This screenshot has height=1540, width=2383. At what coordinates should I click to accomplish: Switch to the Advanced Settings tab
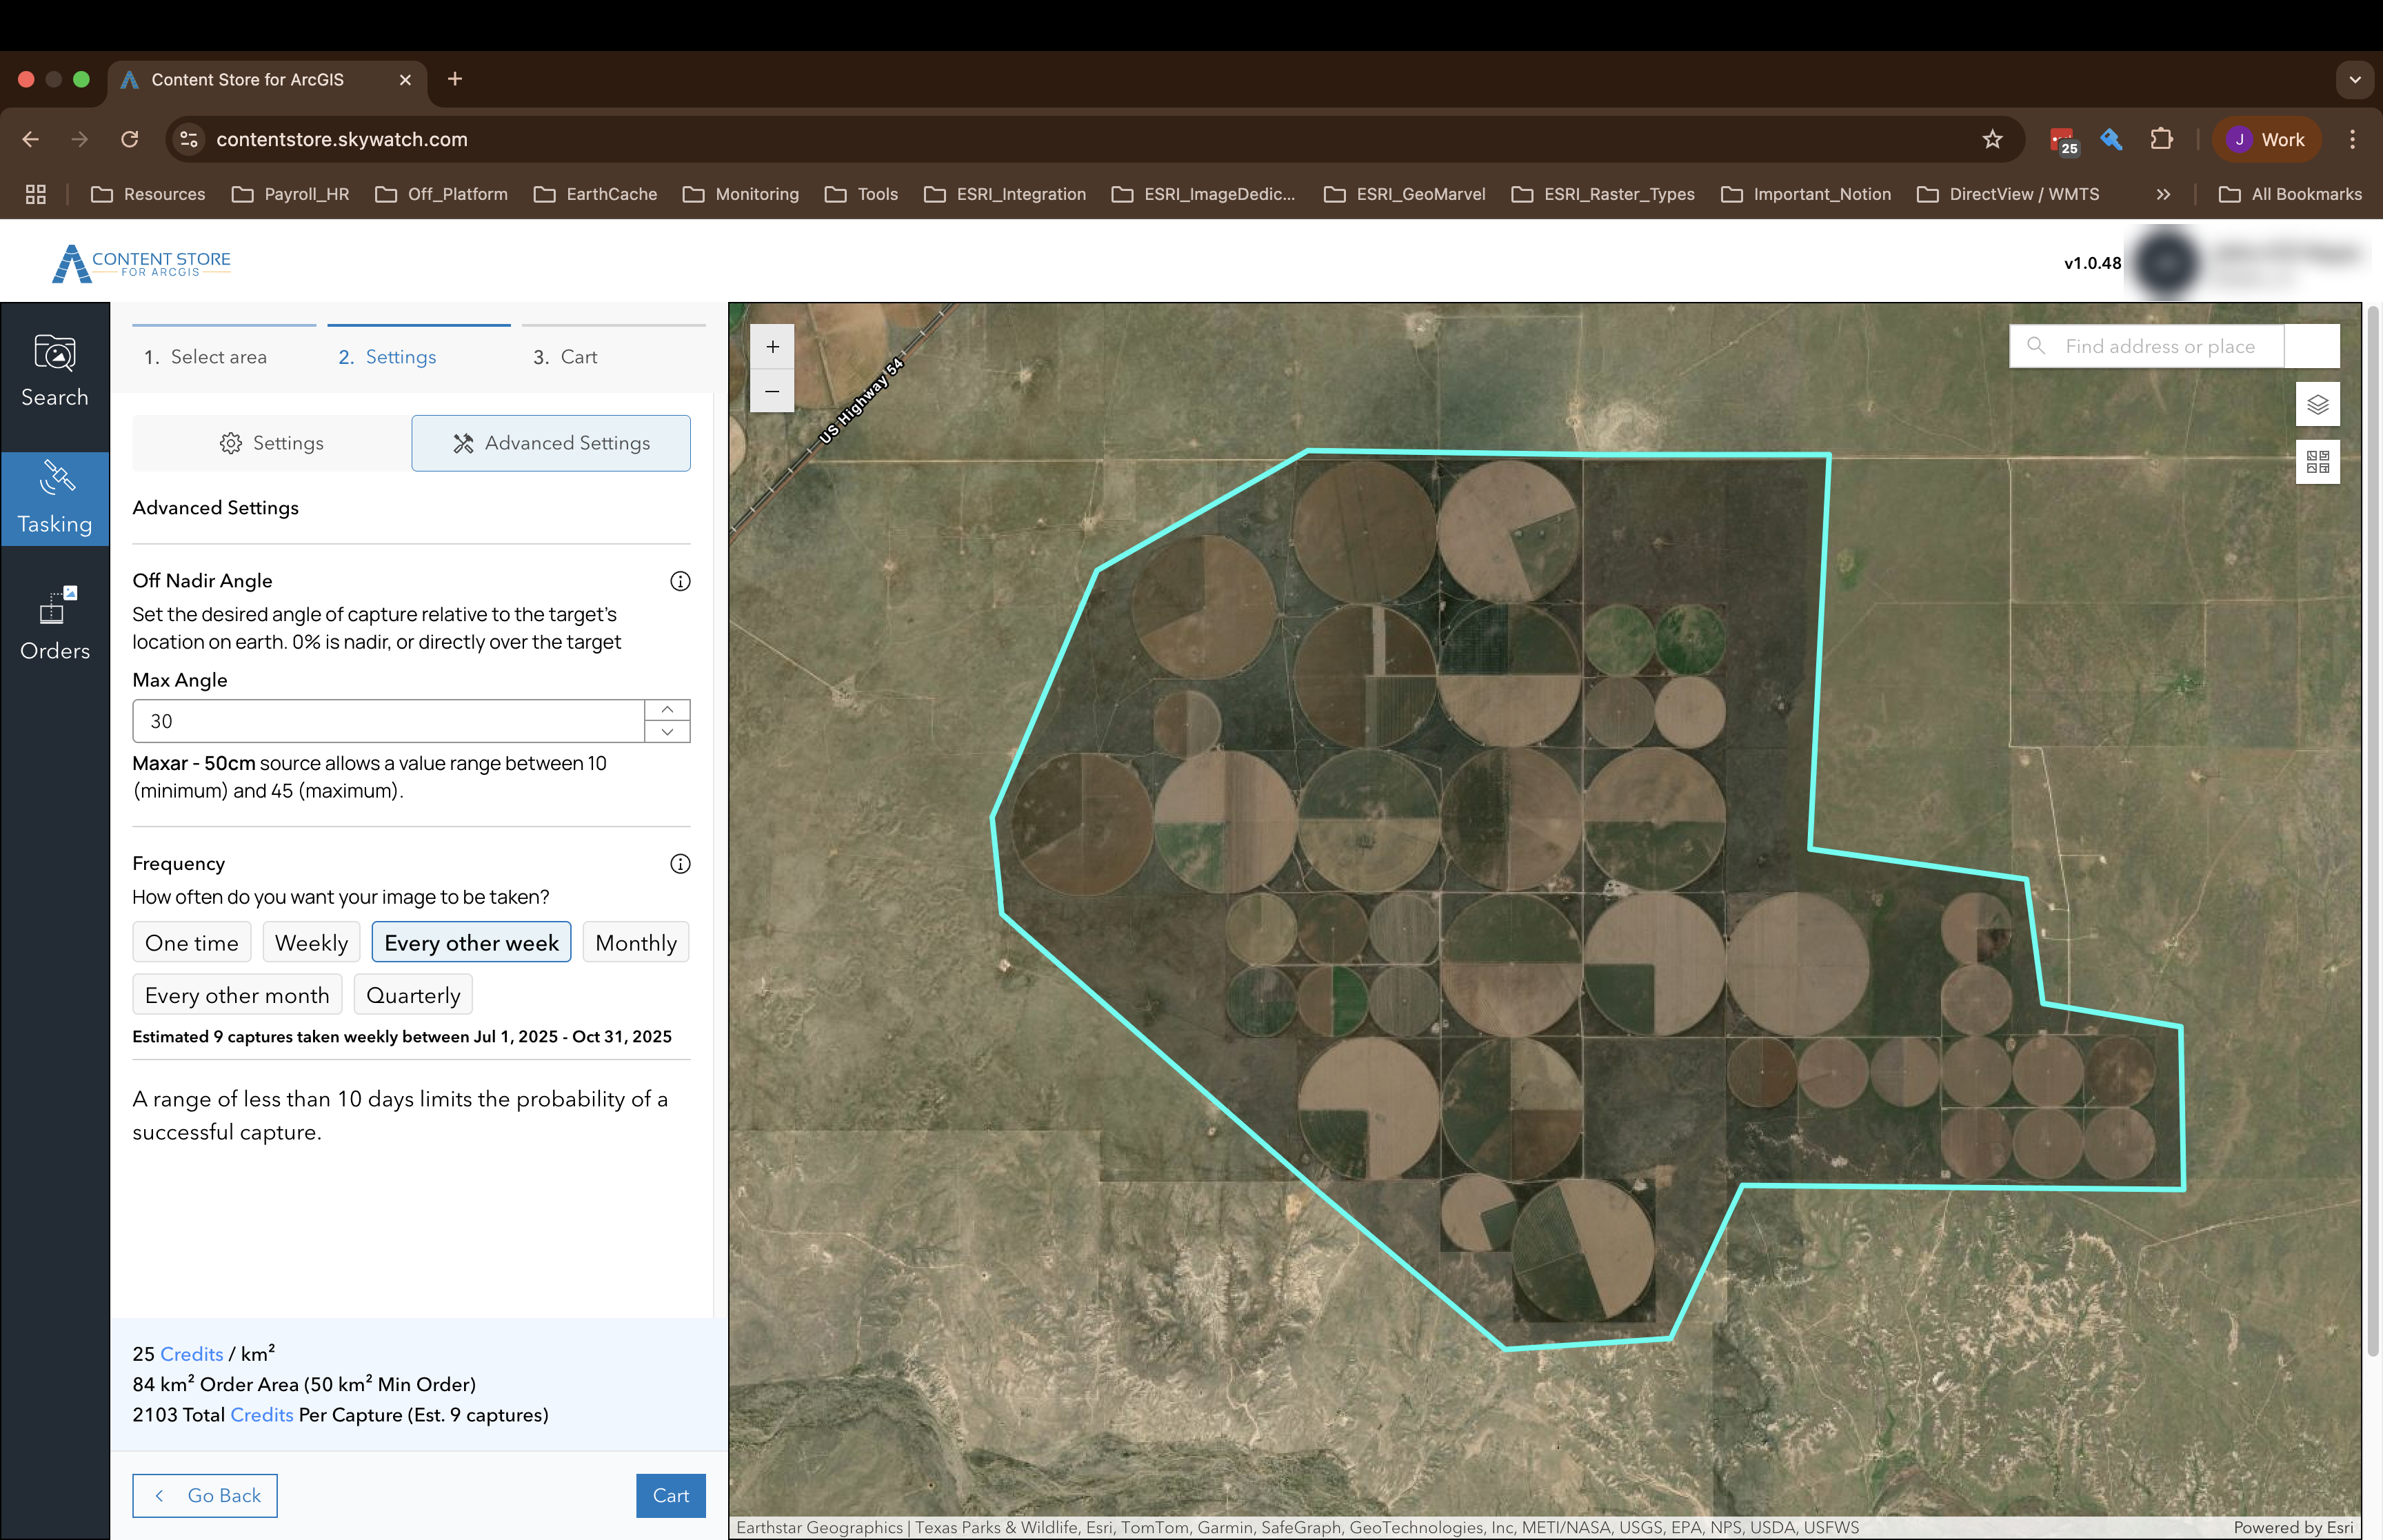pyautogui.click(x=550, y=443)
